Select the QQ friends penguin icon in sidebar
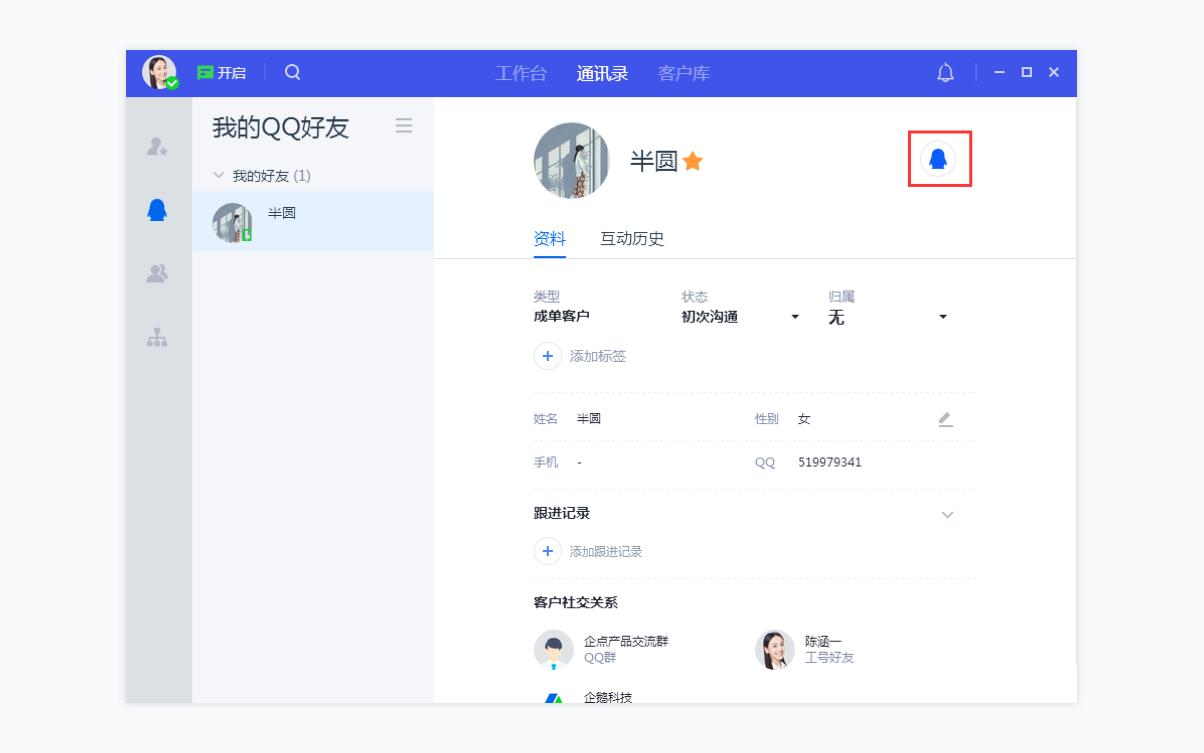Image resolution: width=1204 pixels, height=753 pixels. 157,208
